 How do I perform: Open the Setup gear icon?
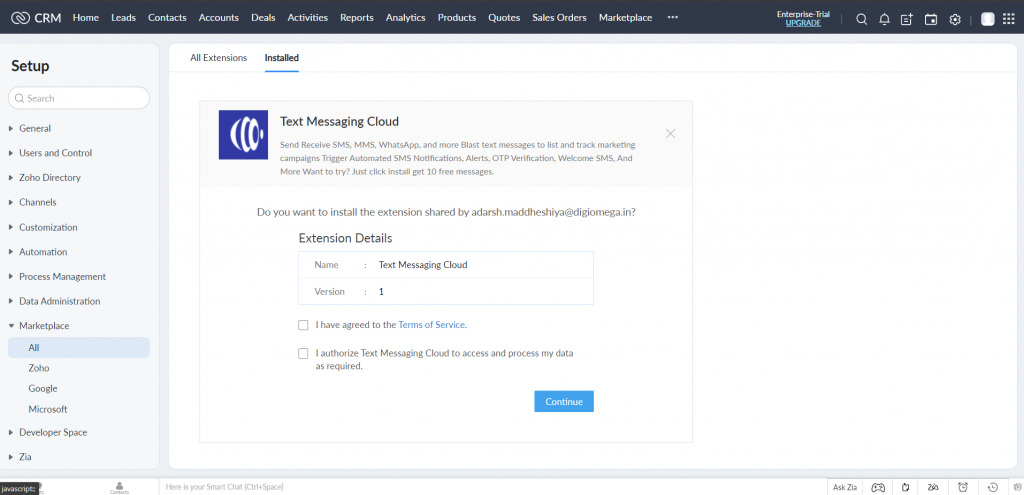pos(955,19)
